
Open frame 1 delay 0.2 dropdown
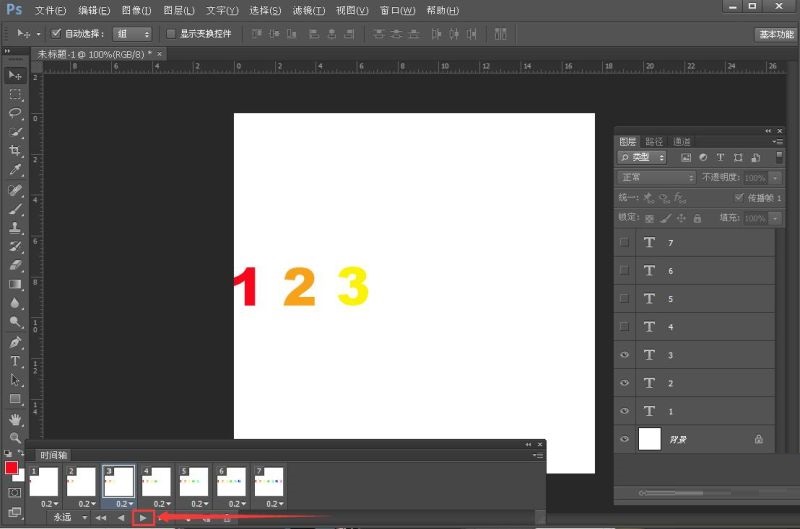pyautogui.click(x=48, y=504)
